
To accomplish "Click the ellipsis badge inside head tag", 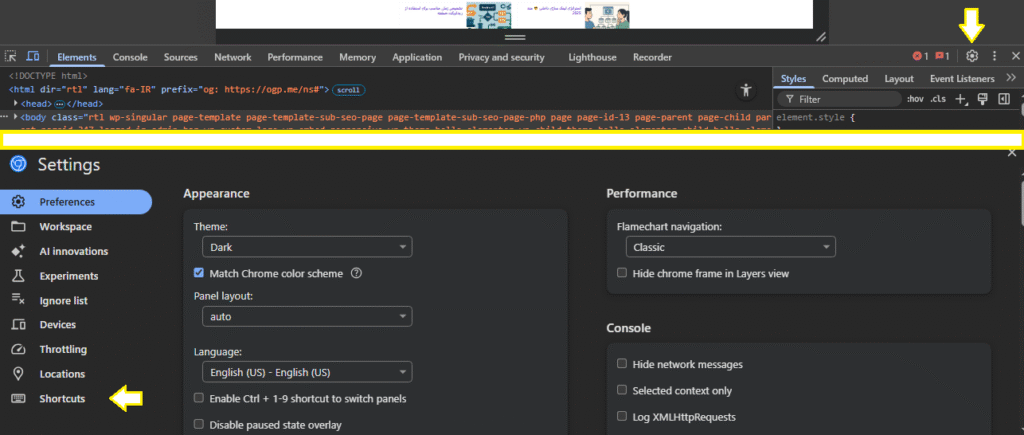I will click(x=59, y=103).
